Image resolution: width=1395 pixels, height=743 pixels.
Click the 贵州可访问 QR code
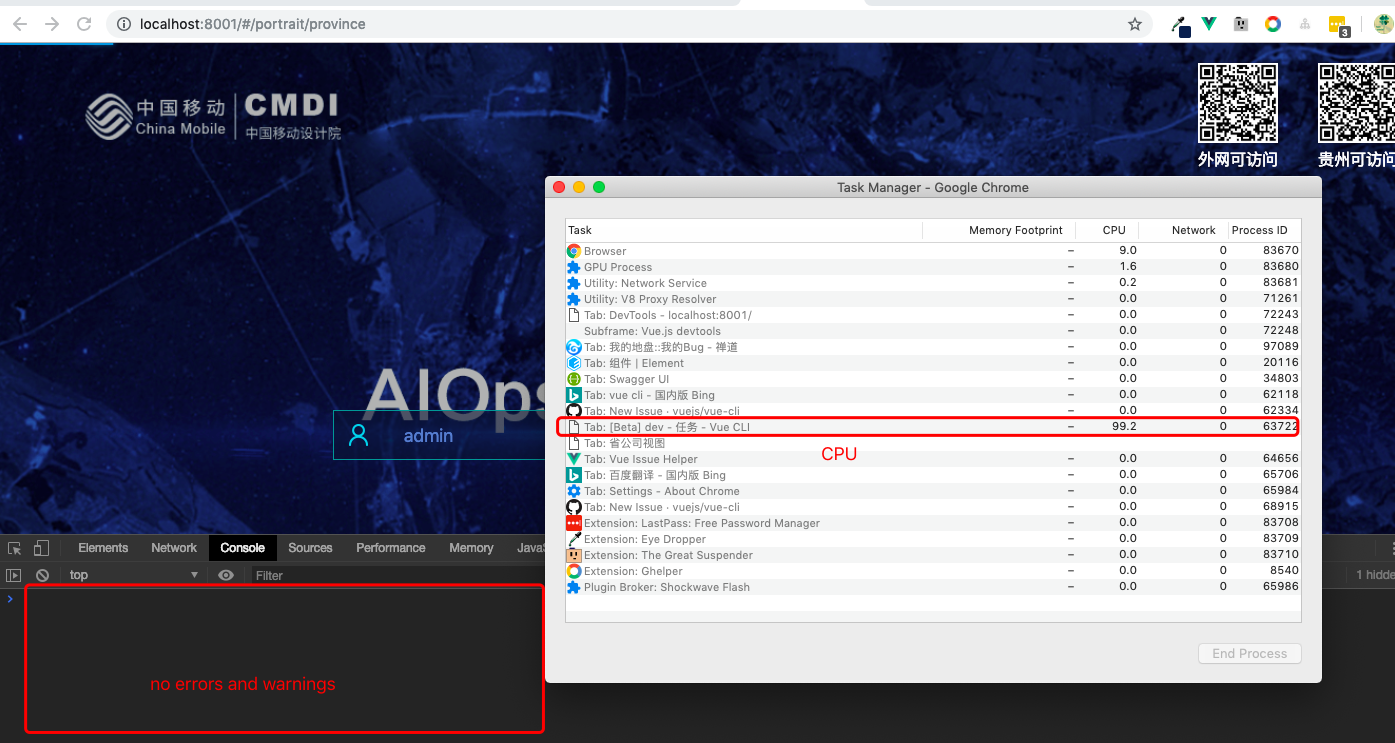coord(1356,103)
